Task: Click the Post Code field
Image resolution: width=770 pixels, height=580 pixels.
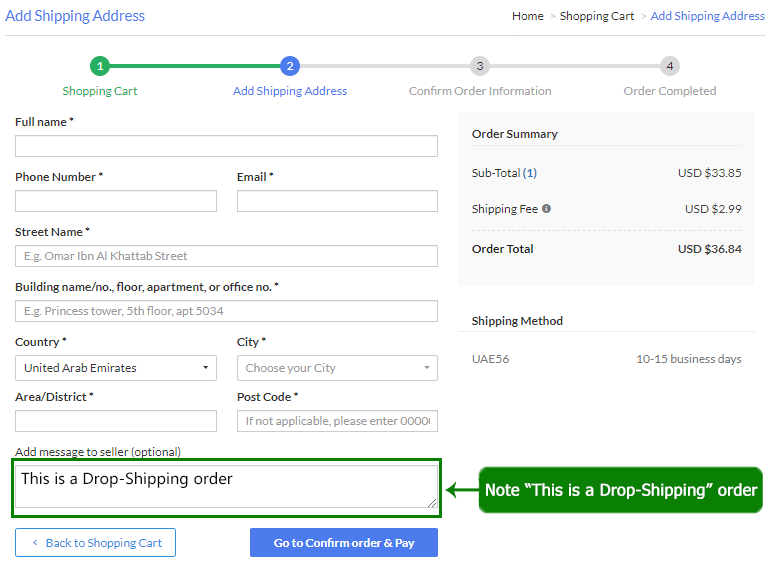Action: click(x=337, y=421)
